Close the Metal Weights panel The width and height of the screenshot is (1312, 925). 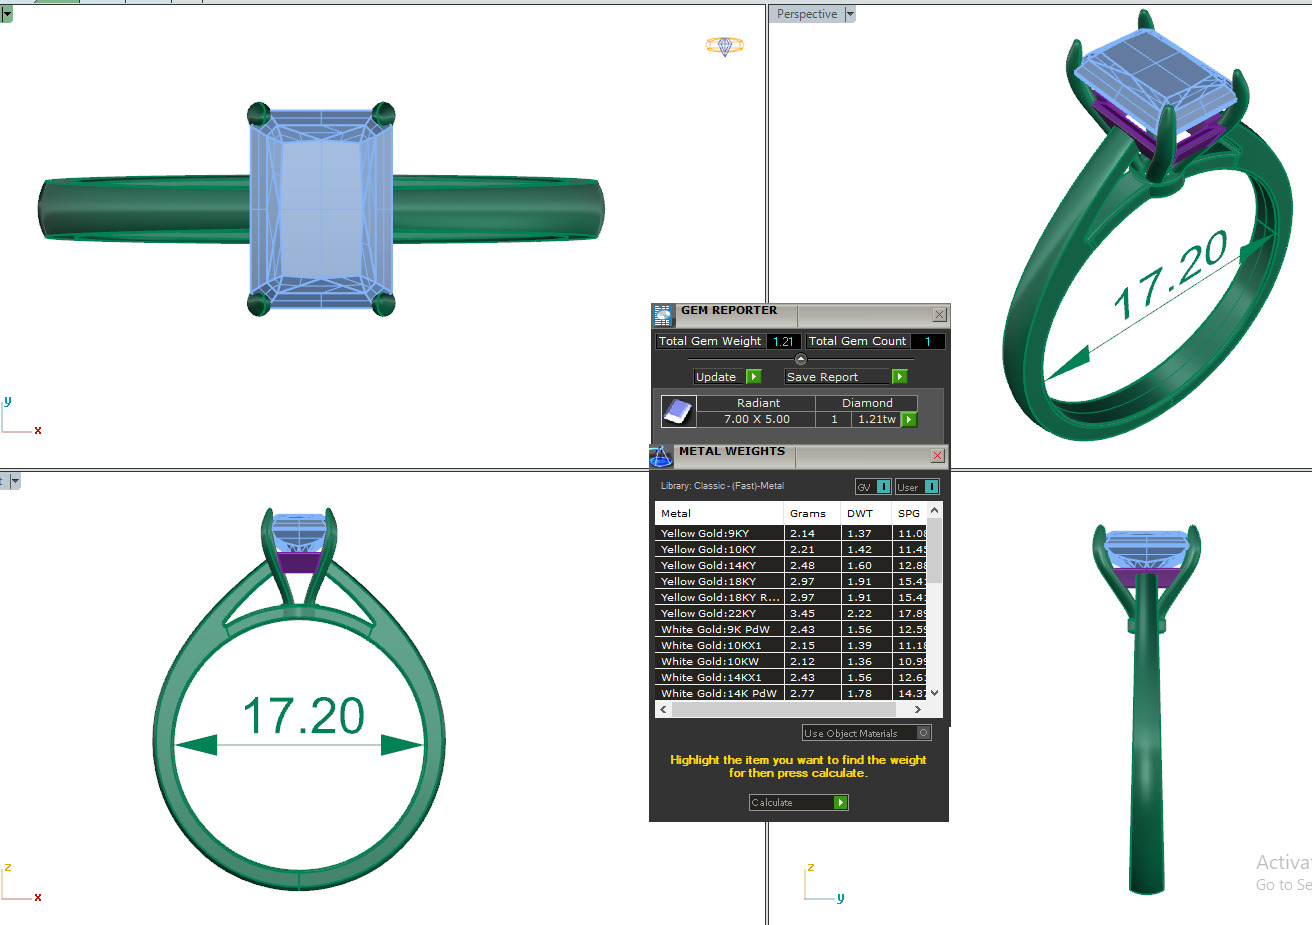[937, 456]
